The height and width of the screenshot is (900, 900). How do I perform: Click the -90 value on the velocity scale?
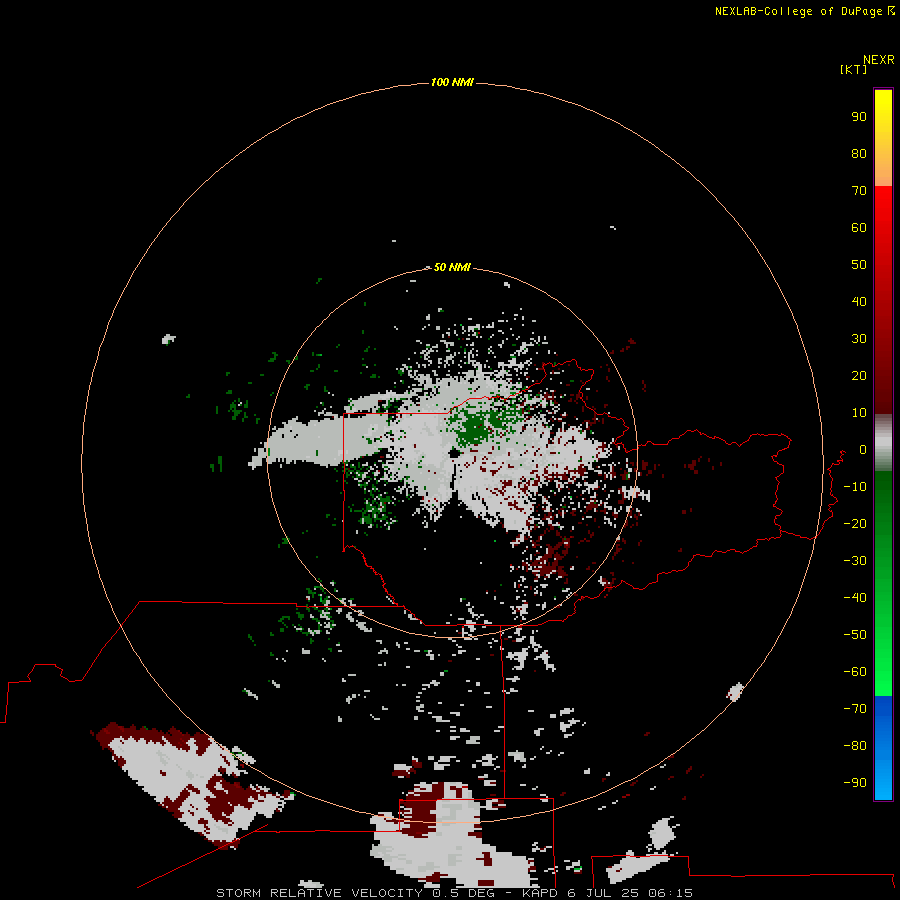coord(855,783)
